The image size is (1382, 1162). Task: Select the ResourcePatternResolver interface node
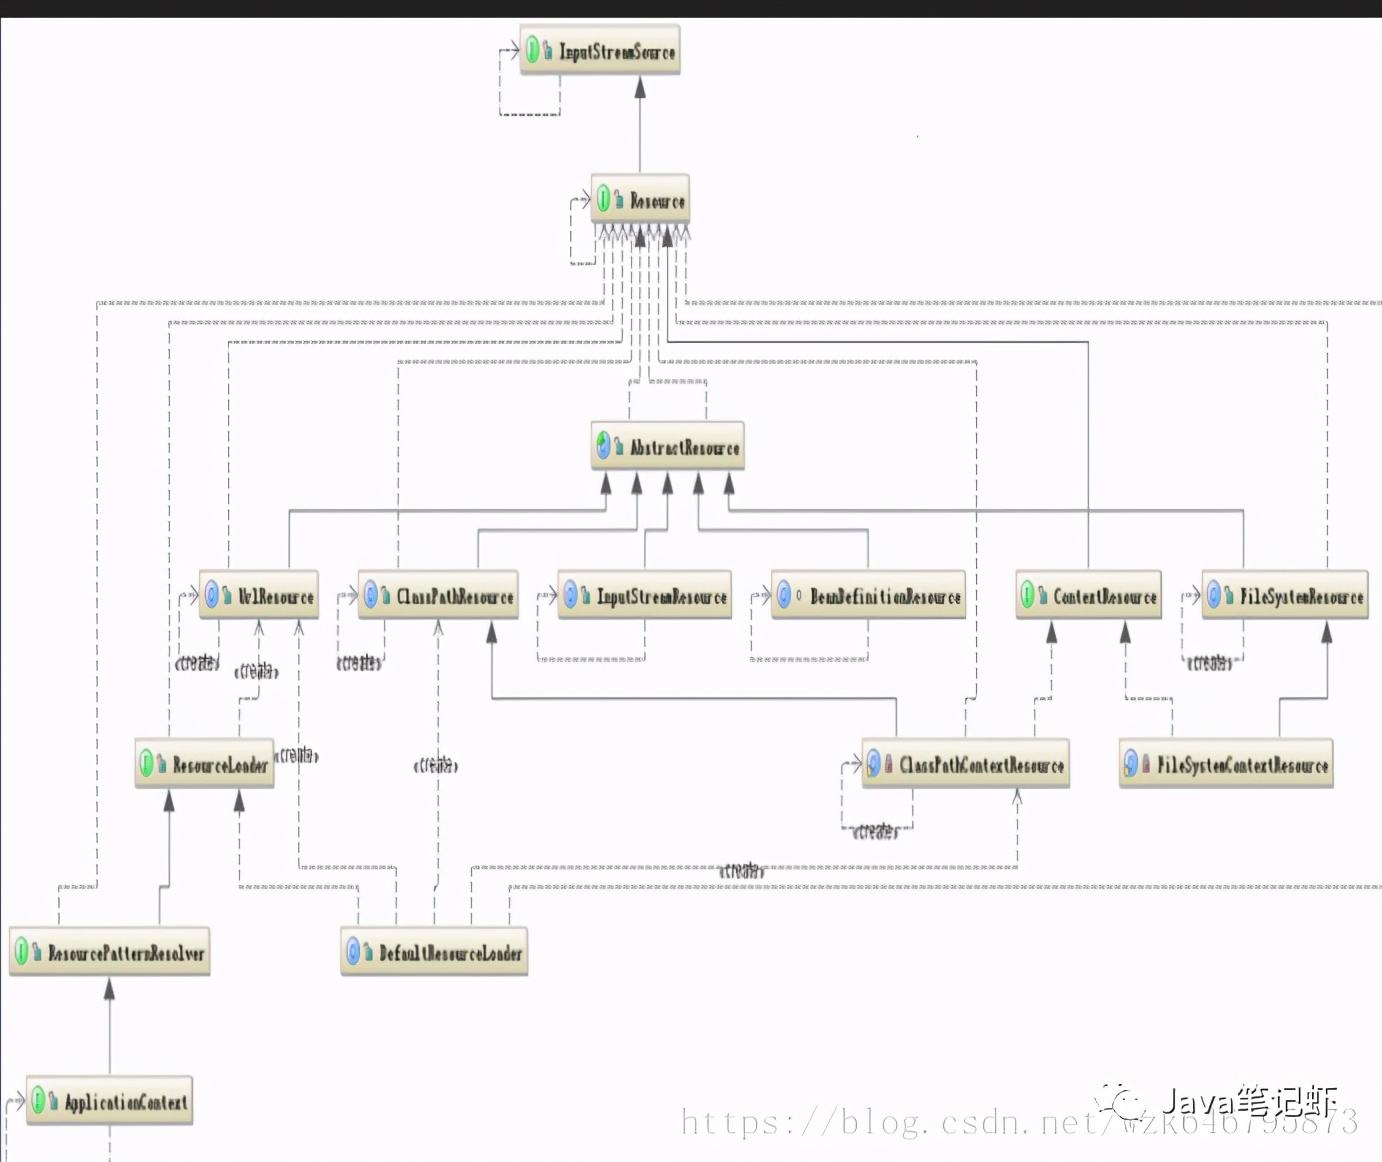[110, 952]
